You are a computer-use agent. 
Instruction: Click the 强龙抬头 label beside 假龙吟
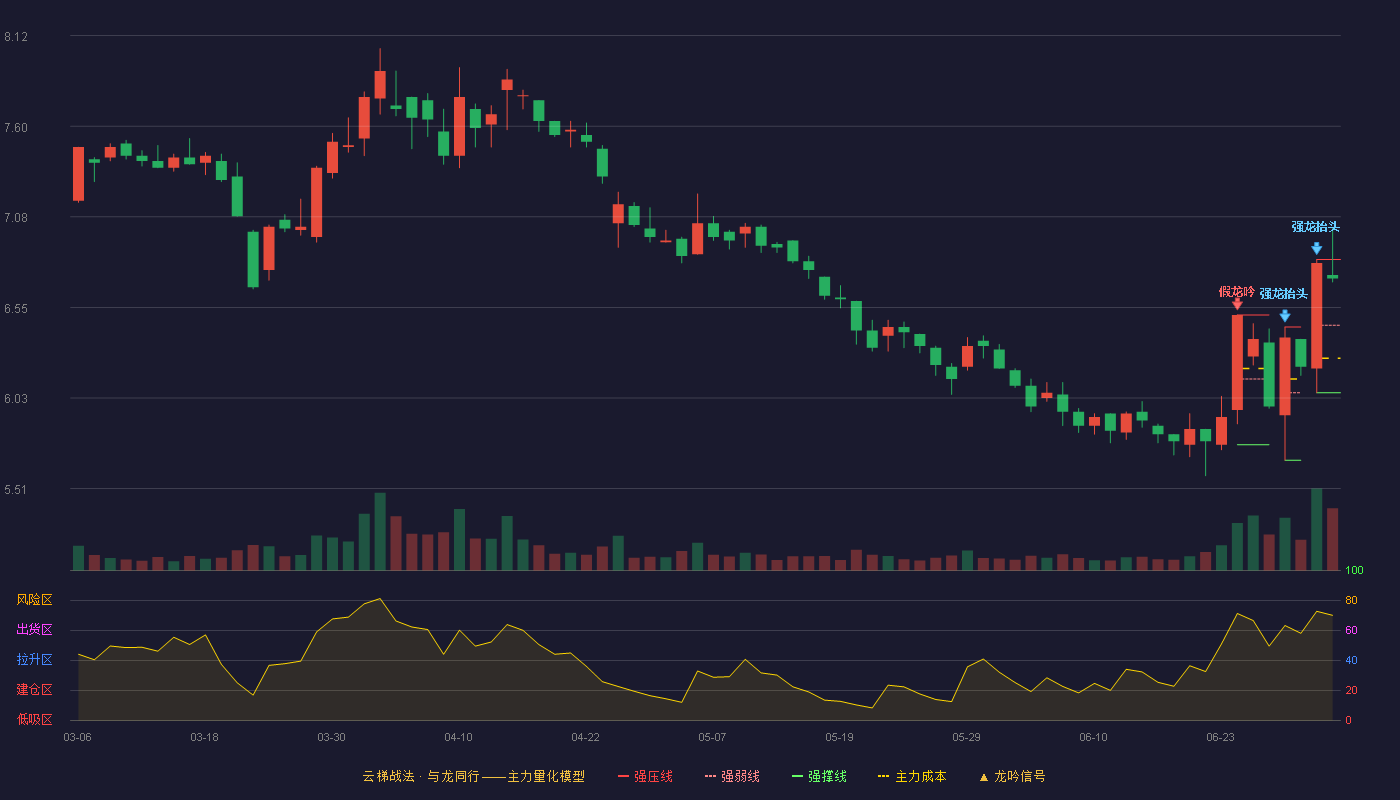click(x=1284, y=294)
